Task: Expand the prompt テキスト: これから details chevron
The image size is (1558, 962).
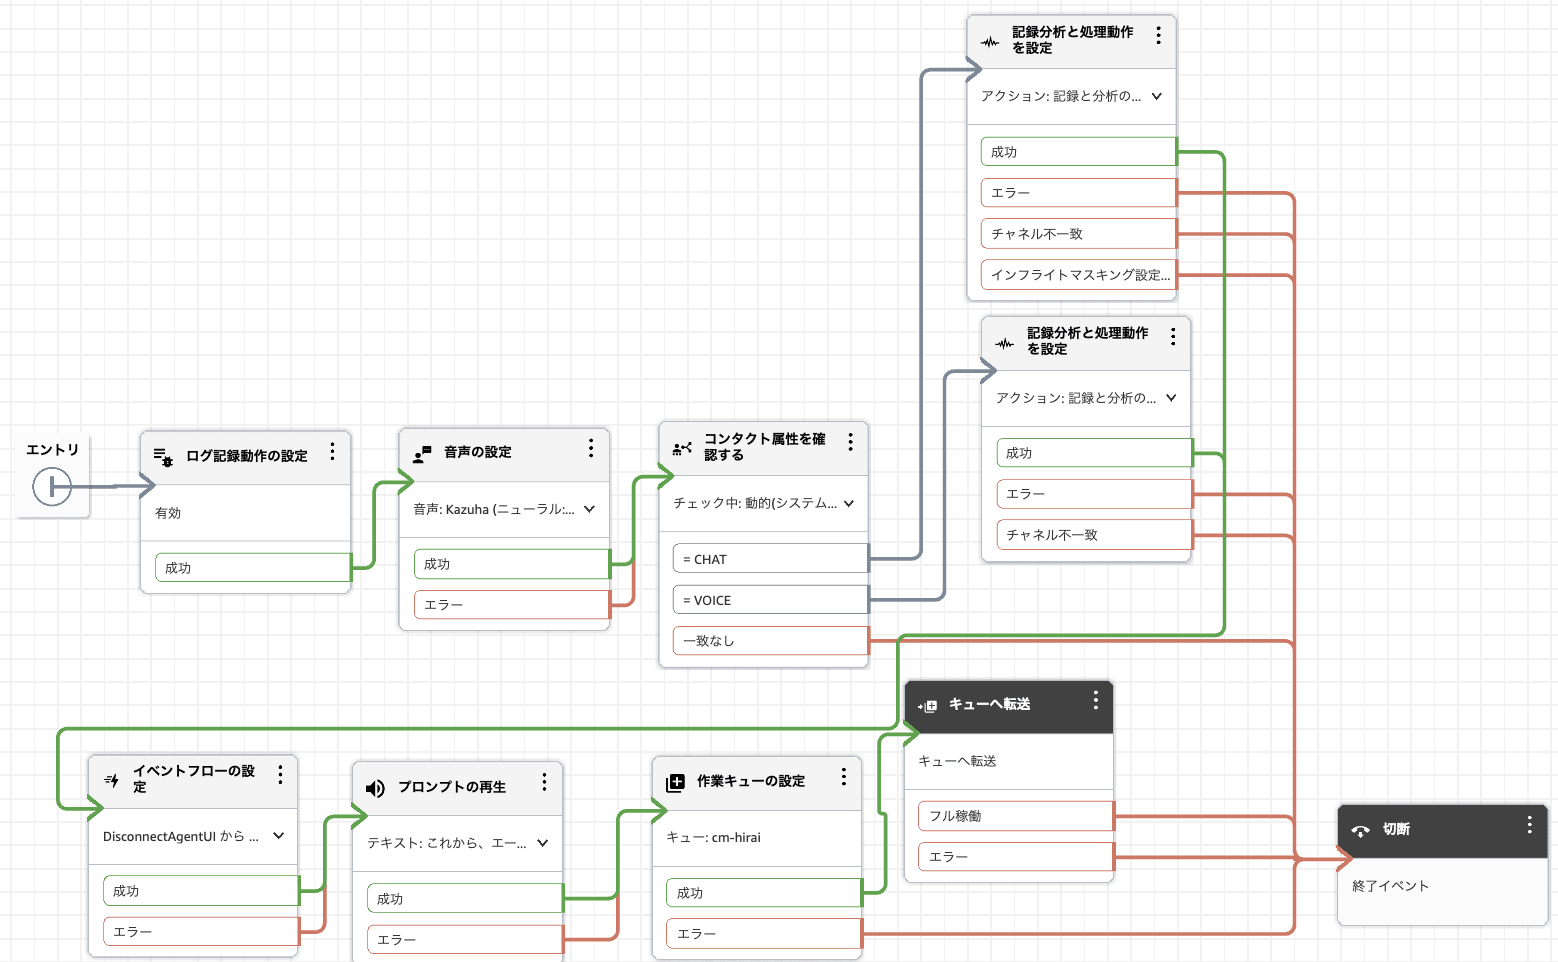Action: 543,843
